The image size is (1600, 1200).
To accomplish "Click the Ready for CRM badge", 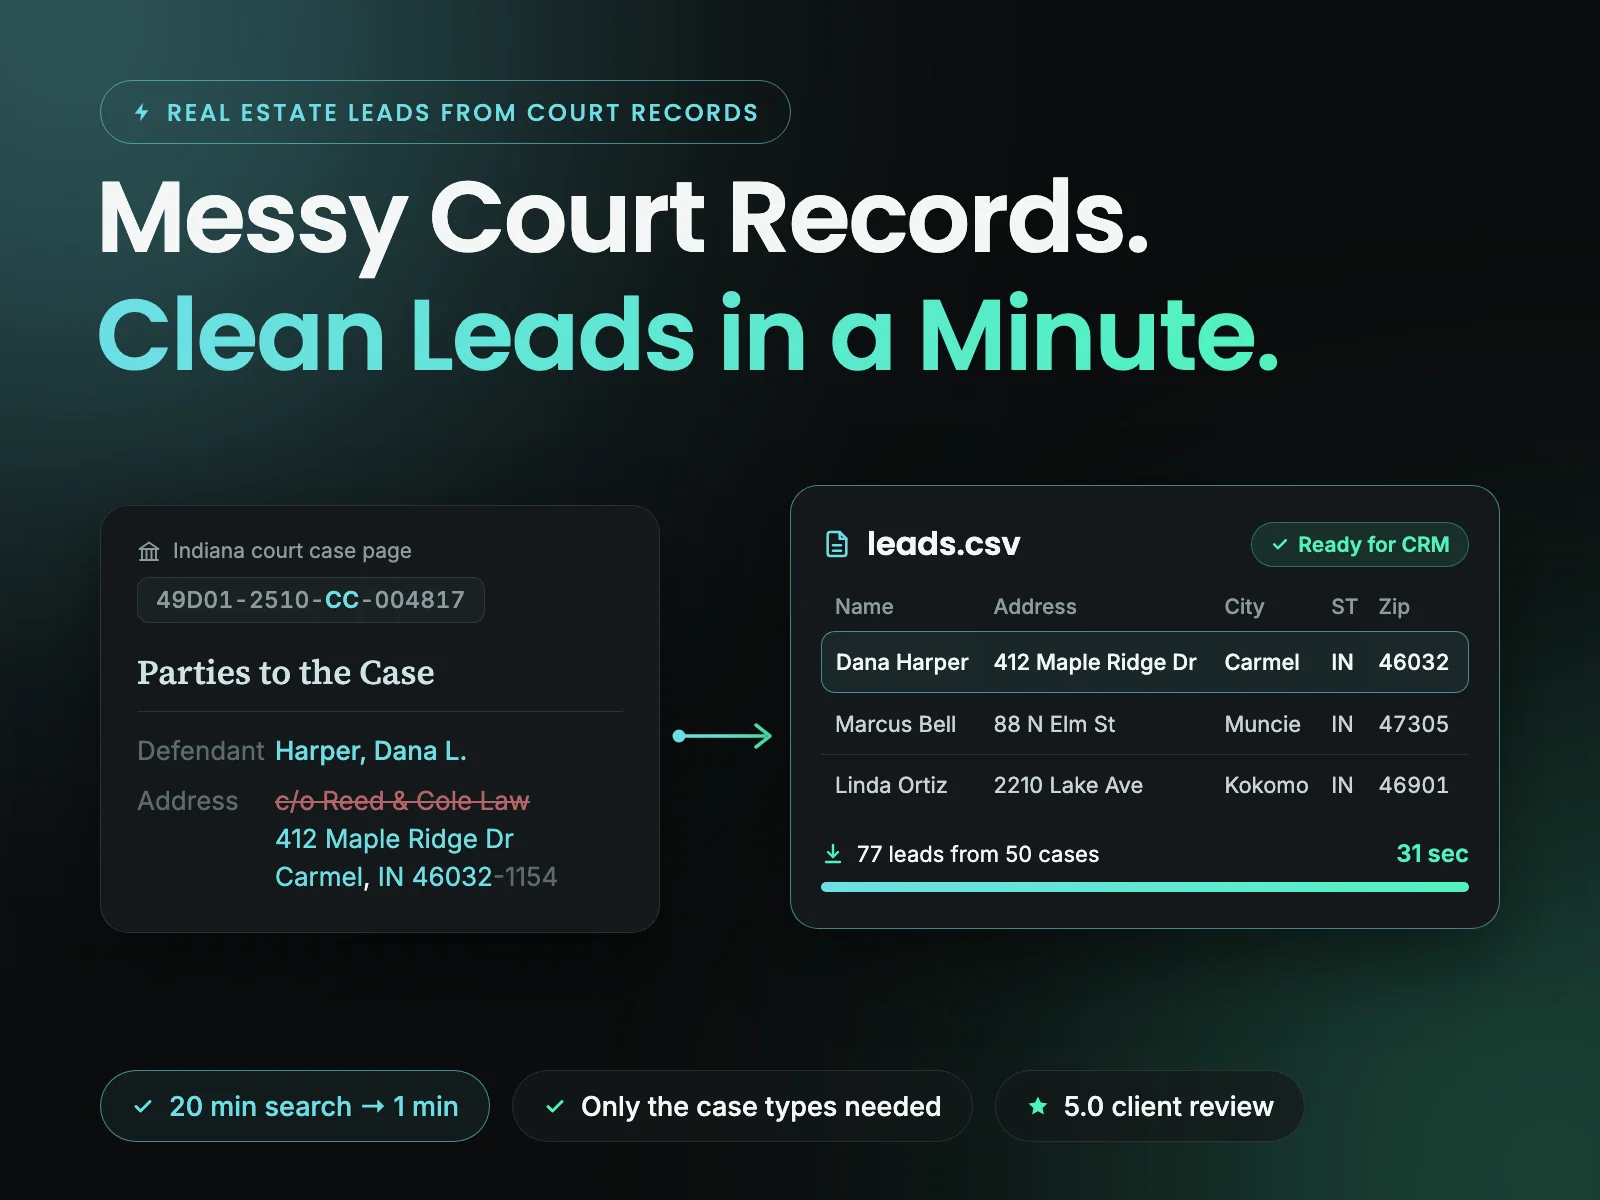I will point(1360,545).
